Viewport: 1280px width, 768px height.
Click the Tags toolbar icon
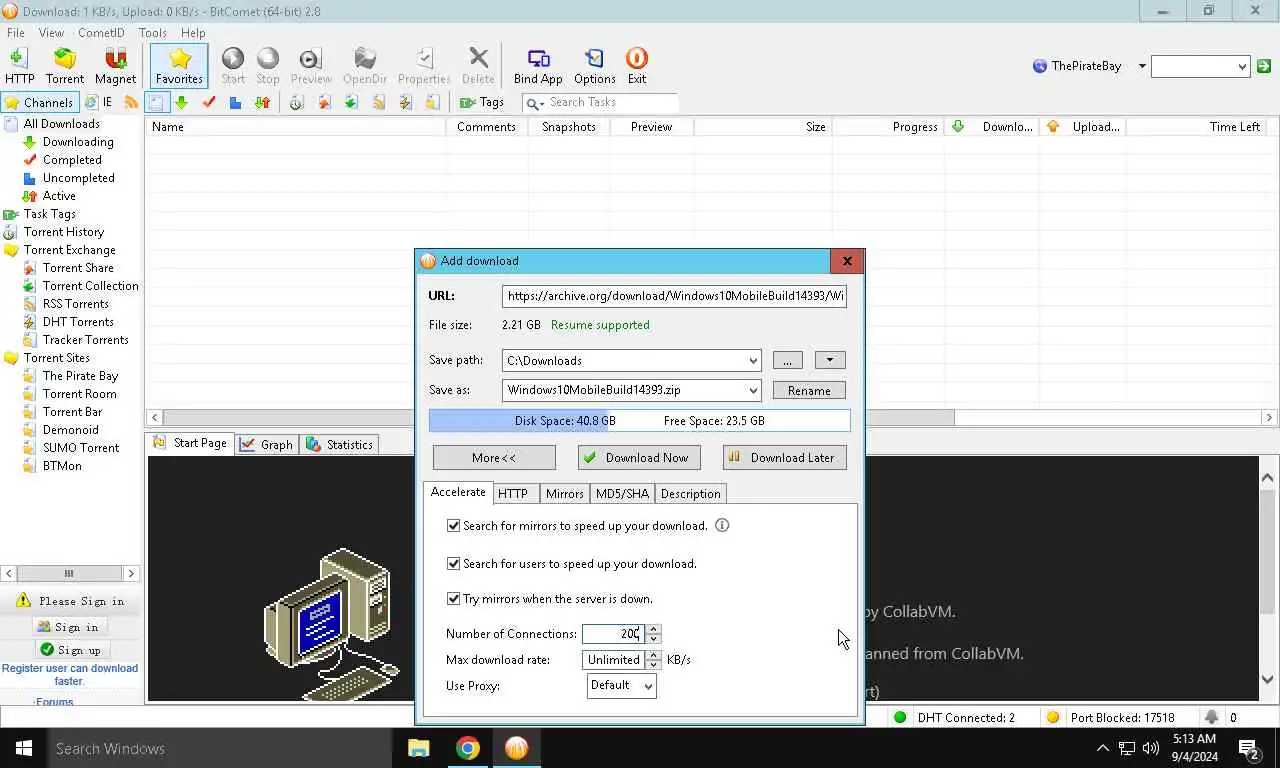481,102
